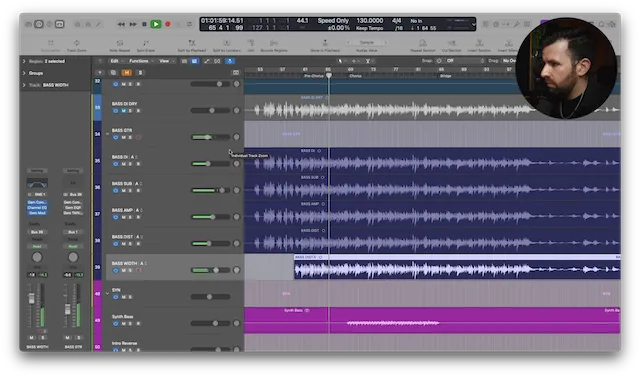The height and width of the screenshot is (377, 640).
Task: Expand the Region inspector section
Action: tap(24, 61)
